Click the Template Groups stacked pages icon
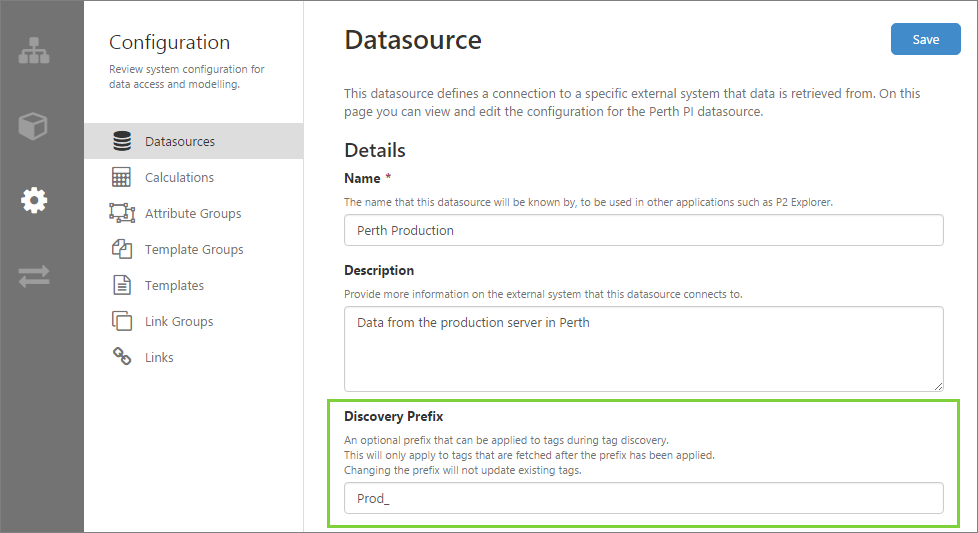 click(122, 249)
